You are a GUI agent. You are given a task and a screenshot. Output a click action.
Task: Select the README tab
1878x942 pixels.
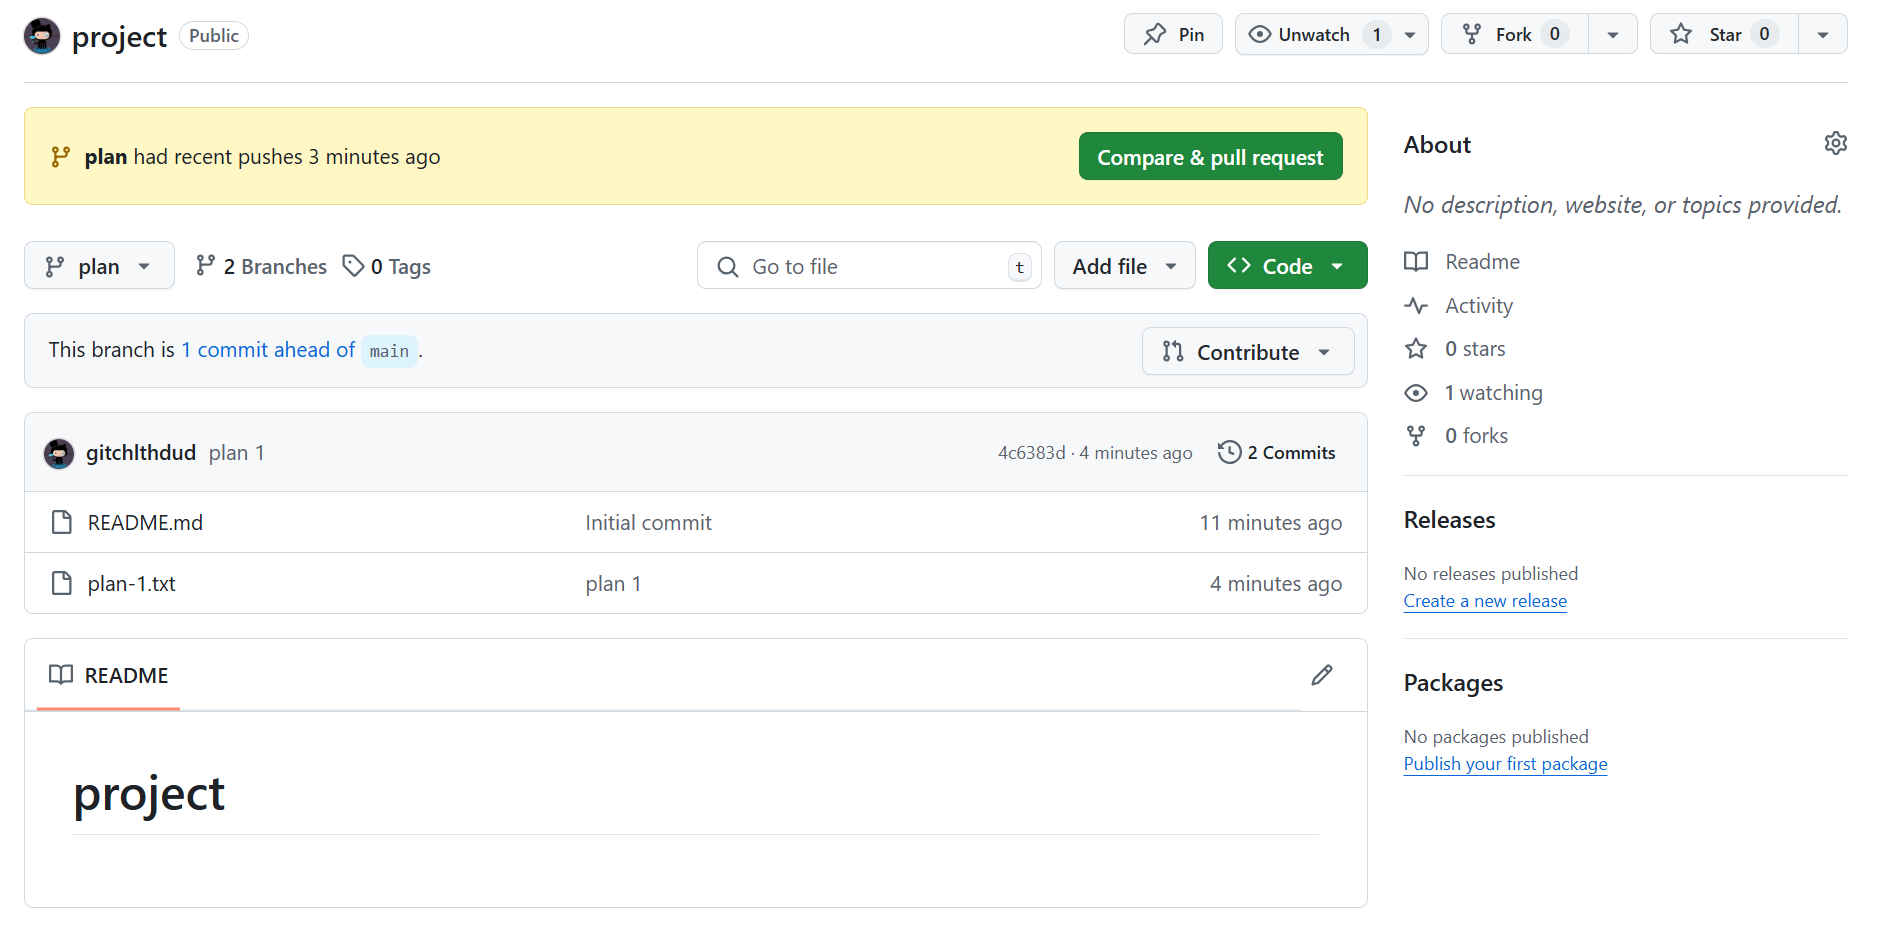click(108, 676)
